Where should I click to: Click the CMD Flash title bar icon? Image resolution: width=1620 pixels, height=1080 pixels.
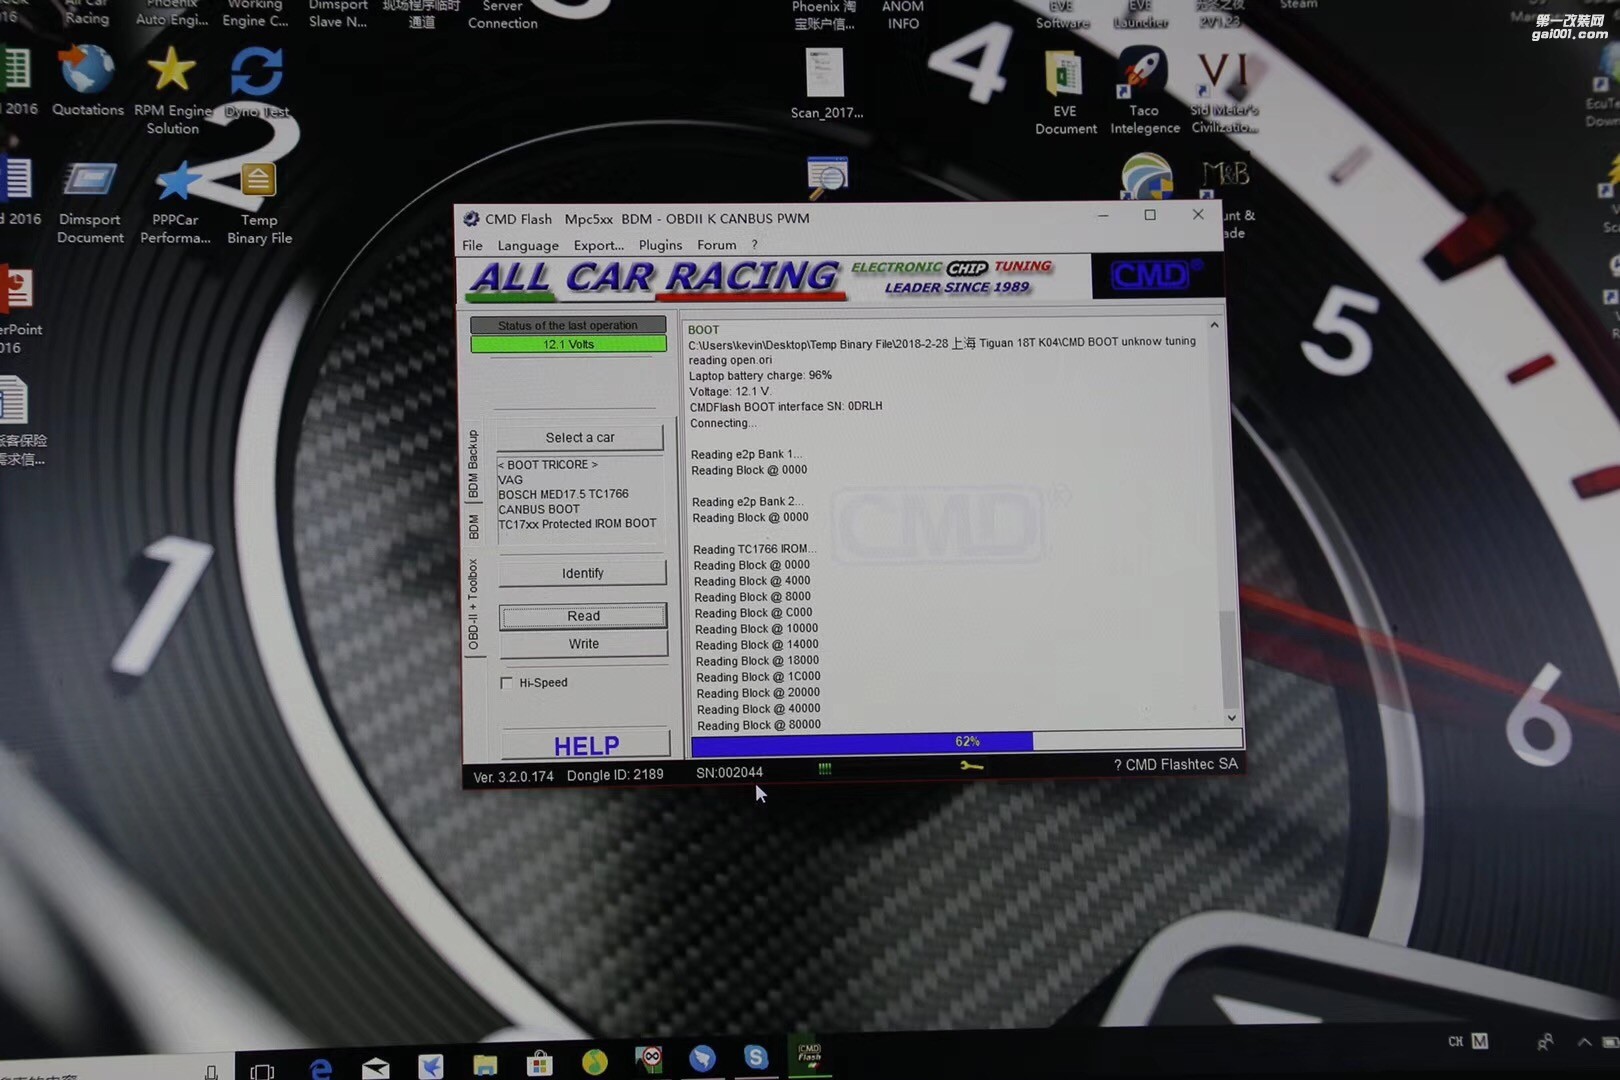point(471,219)
